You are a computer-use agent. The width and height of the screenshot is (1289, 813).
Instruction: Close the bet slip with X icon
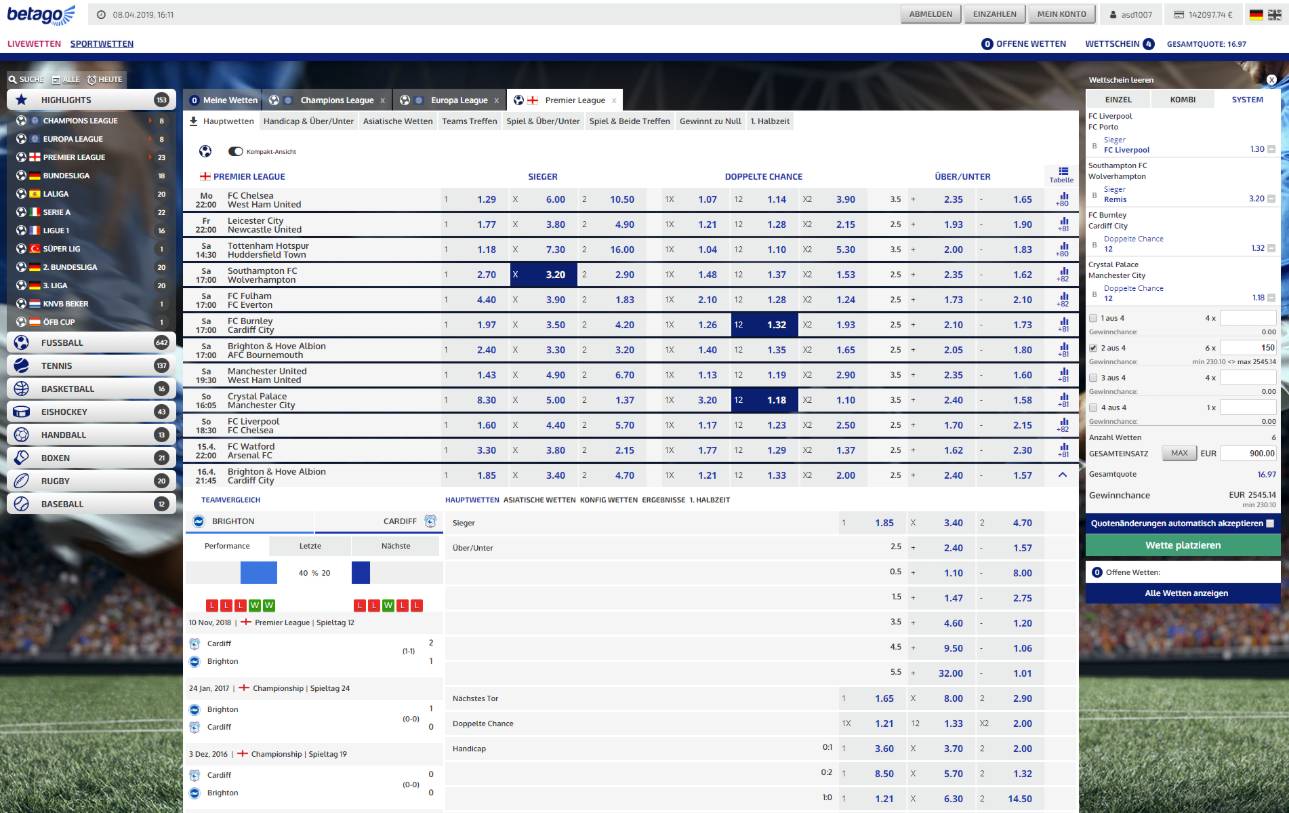click(1271, 79)
